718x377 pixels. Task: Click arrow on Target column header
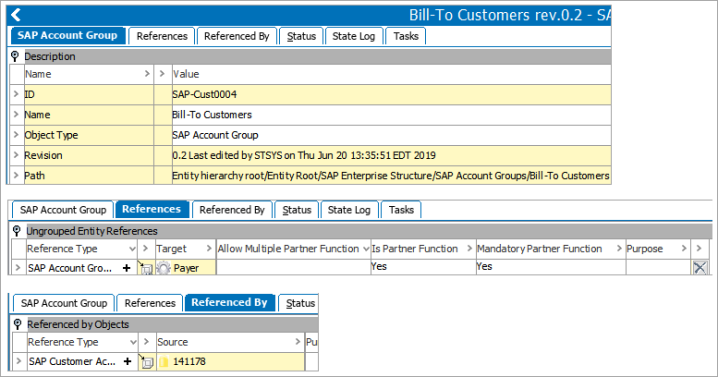point(209,248)
